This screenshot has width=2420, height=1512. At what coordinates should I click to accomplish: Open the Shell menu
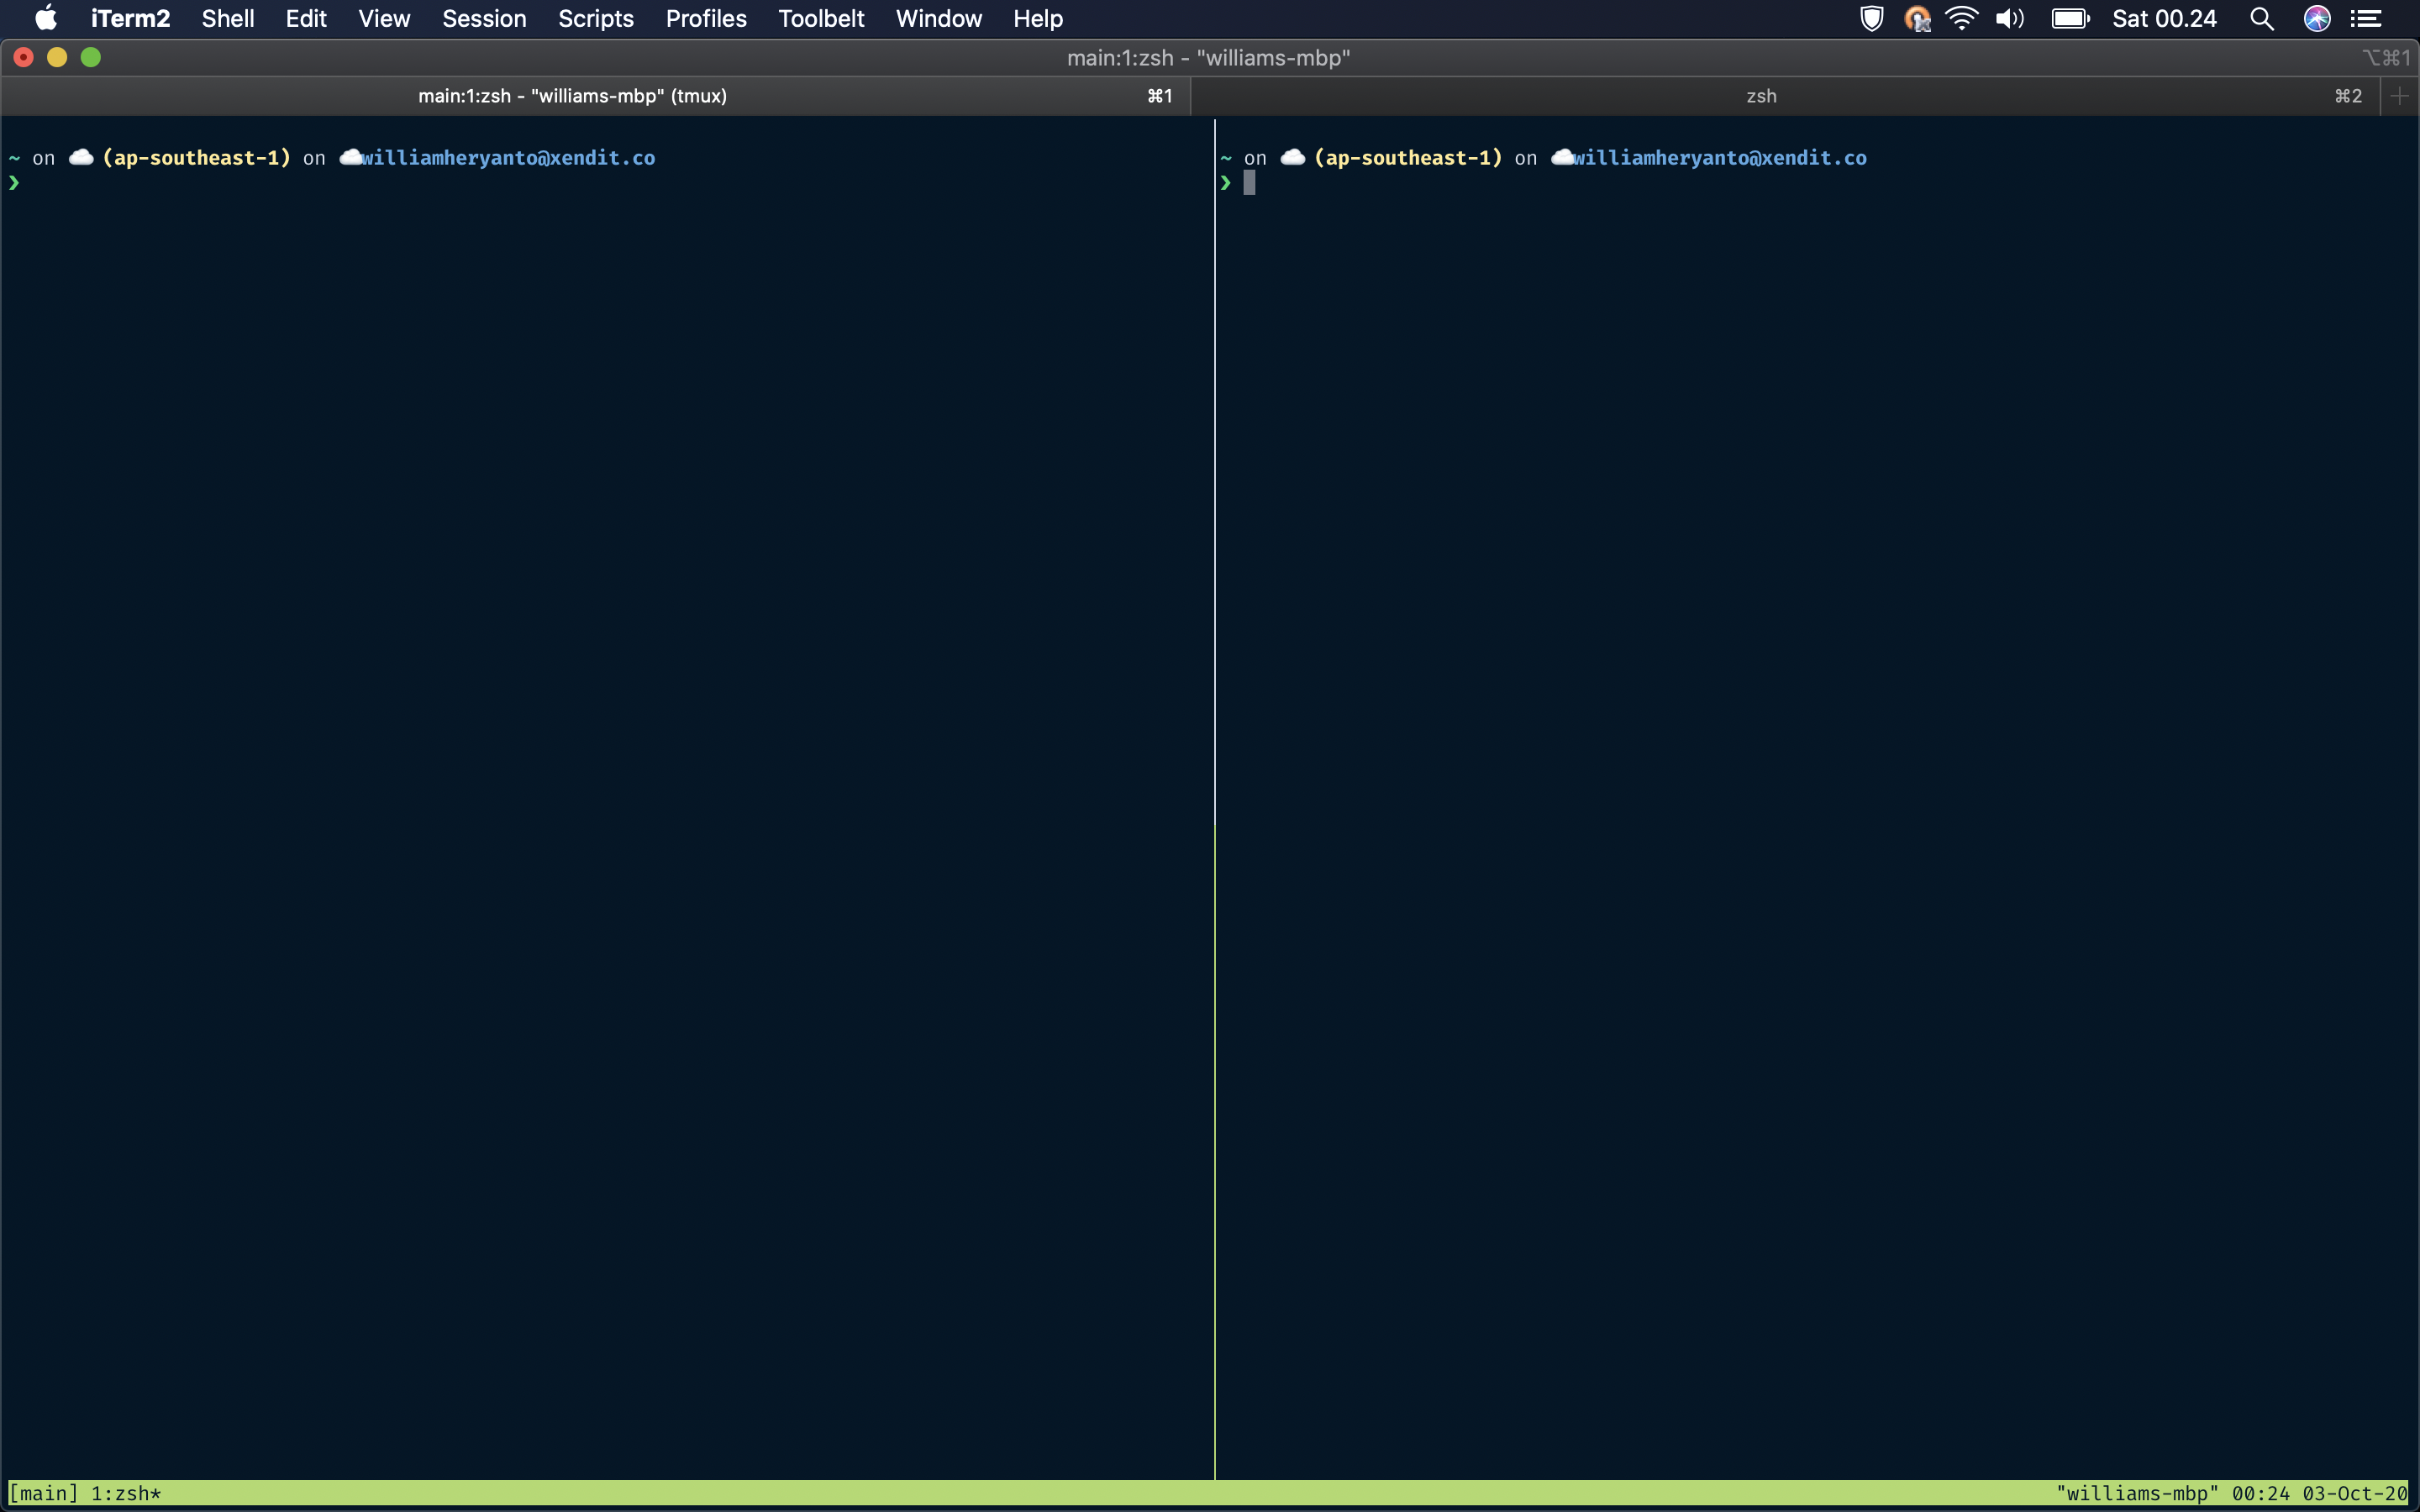click(228, 18)
